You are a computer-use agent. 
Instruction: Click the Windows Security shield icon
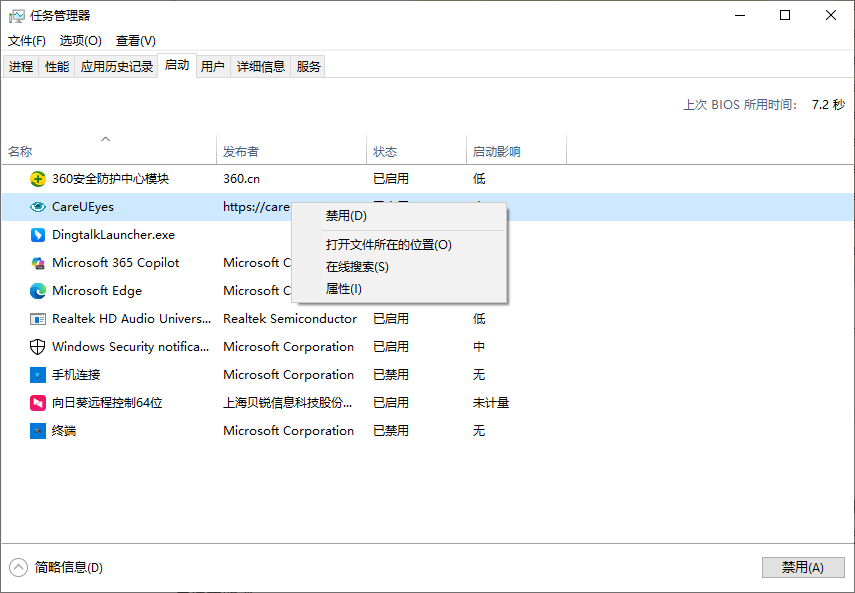pos(38,347)
